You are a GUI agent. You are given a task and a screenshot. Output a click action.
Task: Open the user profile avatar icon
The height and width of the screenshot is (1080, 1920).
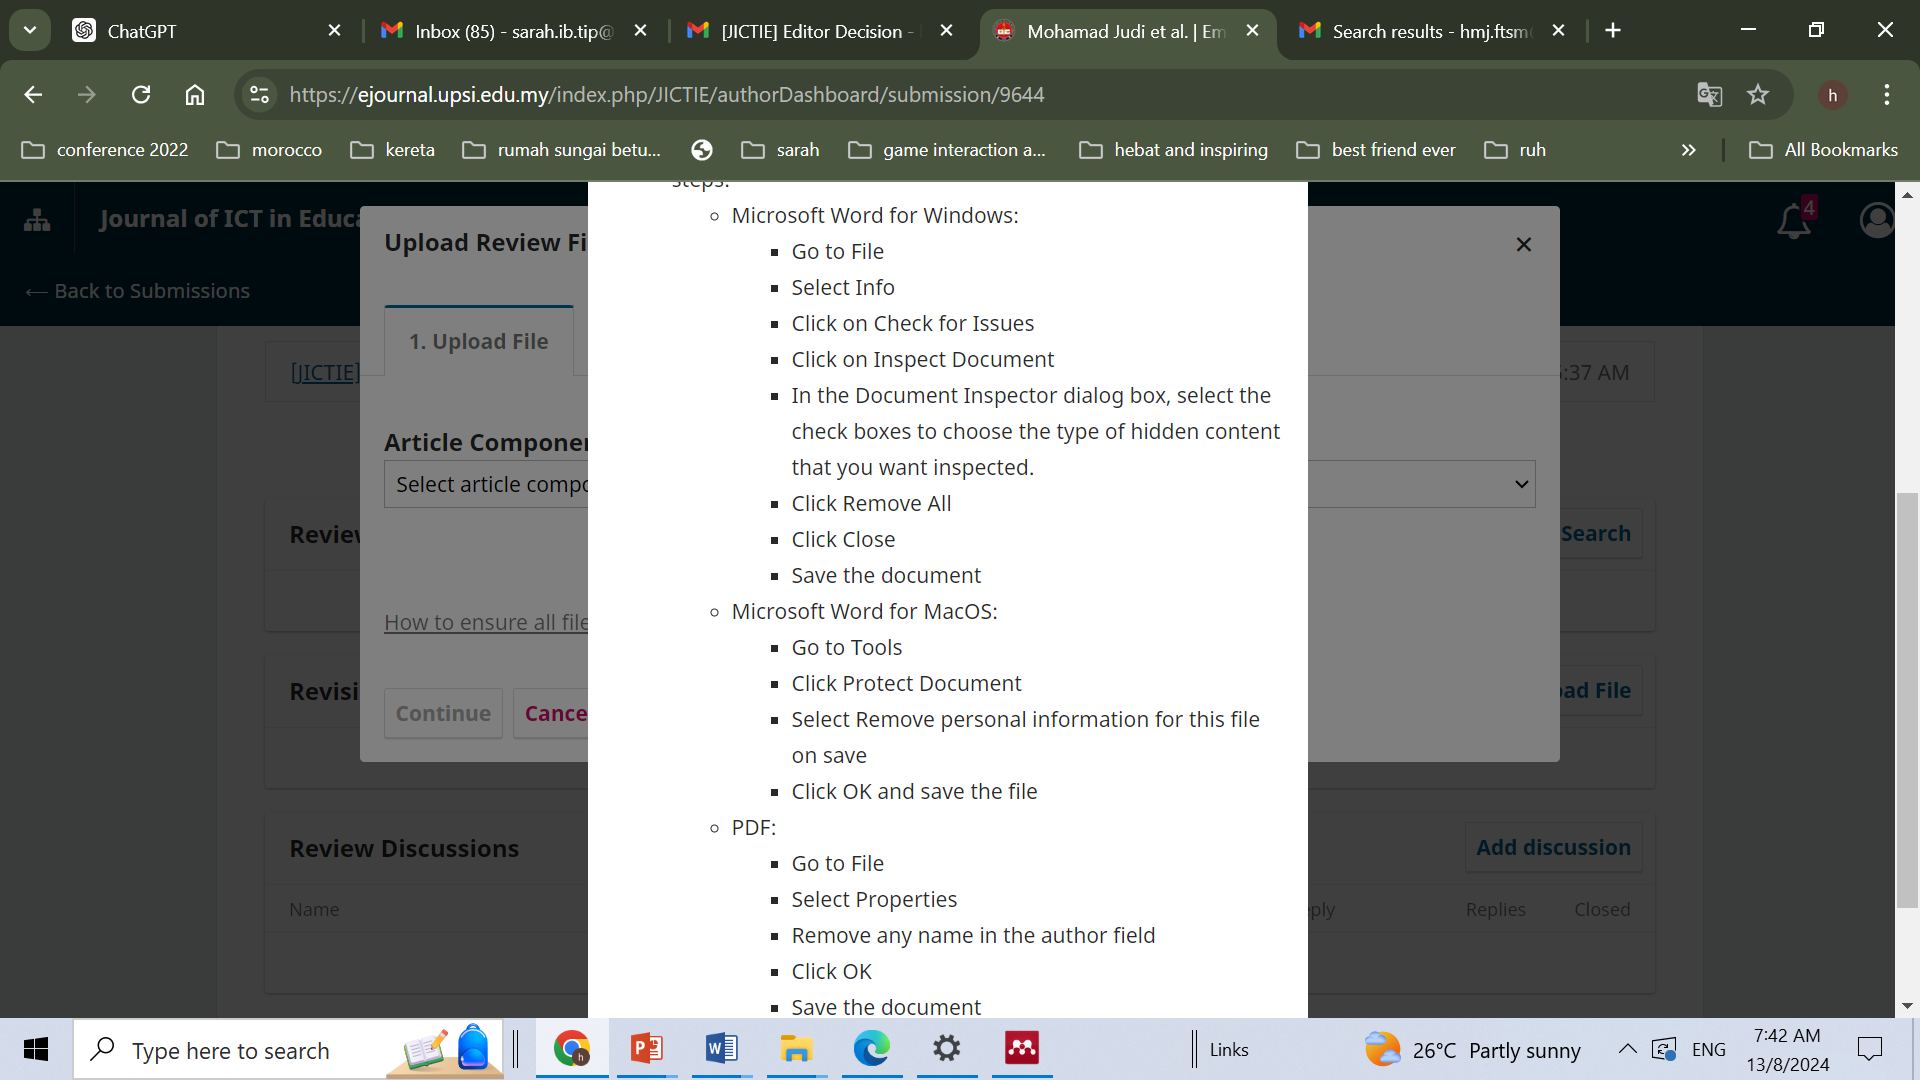point(1876,220)
